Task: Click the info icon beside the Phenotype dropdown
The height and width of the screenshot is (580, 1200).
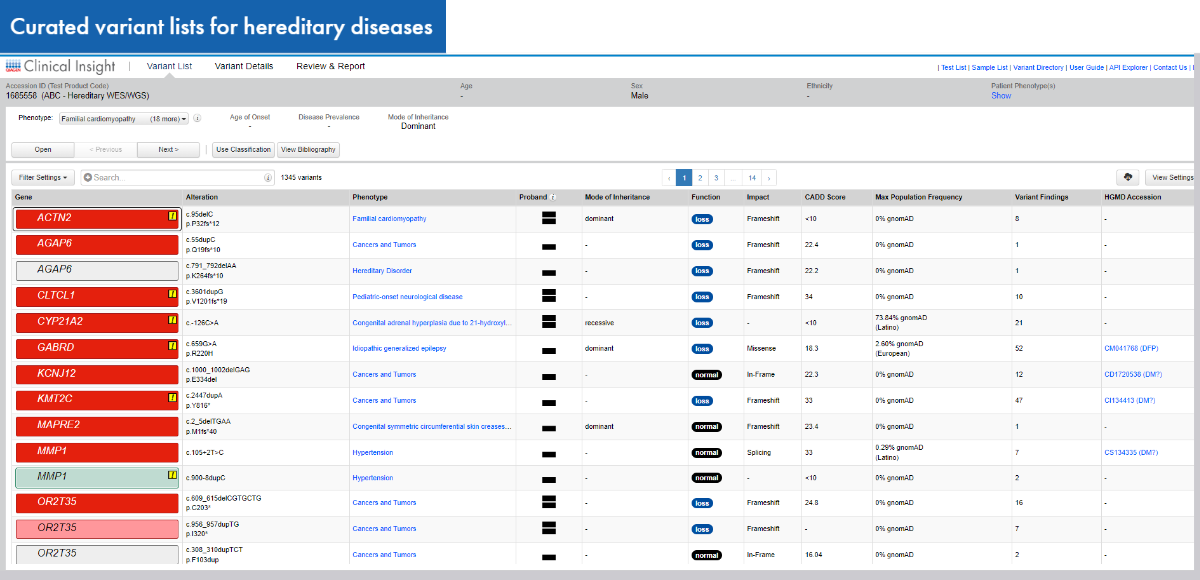Action: click(197, 118)
